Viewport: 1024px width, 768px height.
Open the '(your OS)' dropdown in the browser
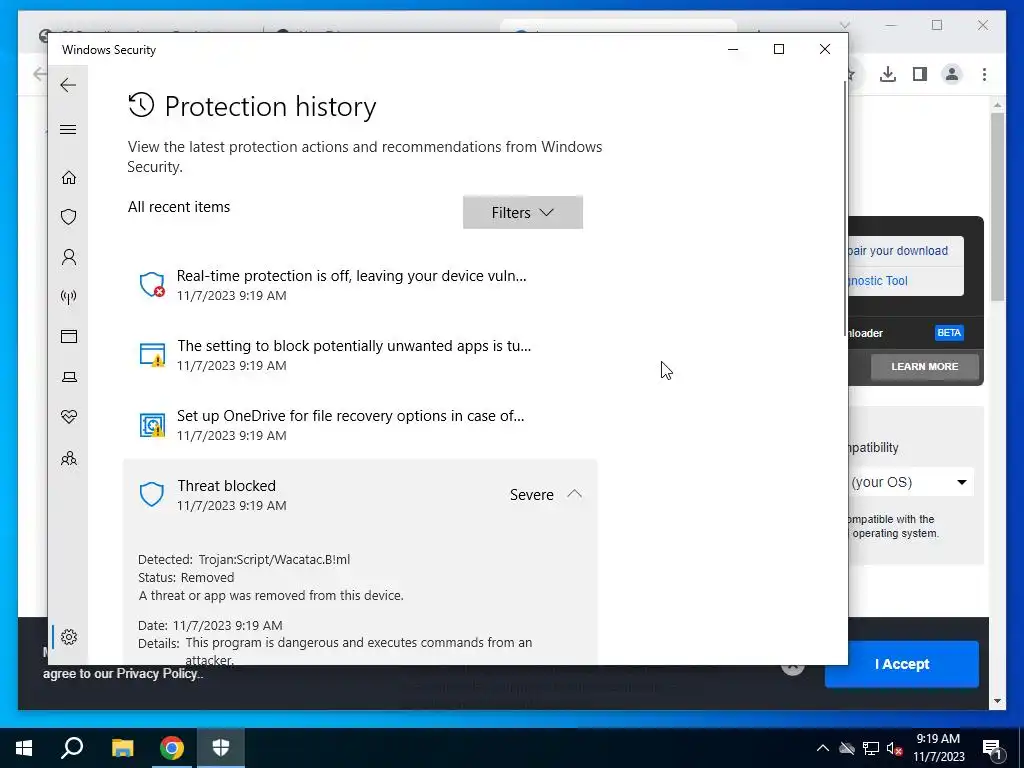(x=911, y=483)
